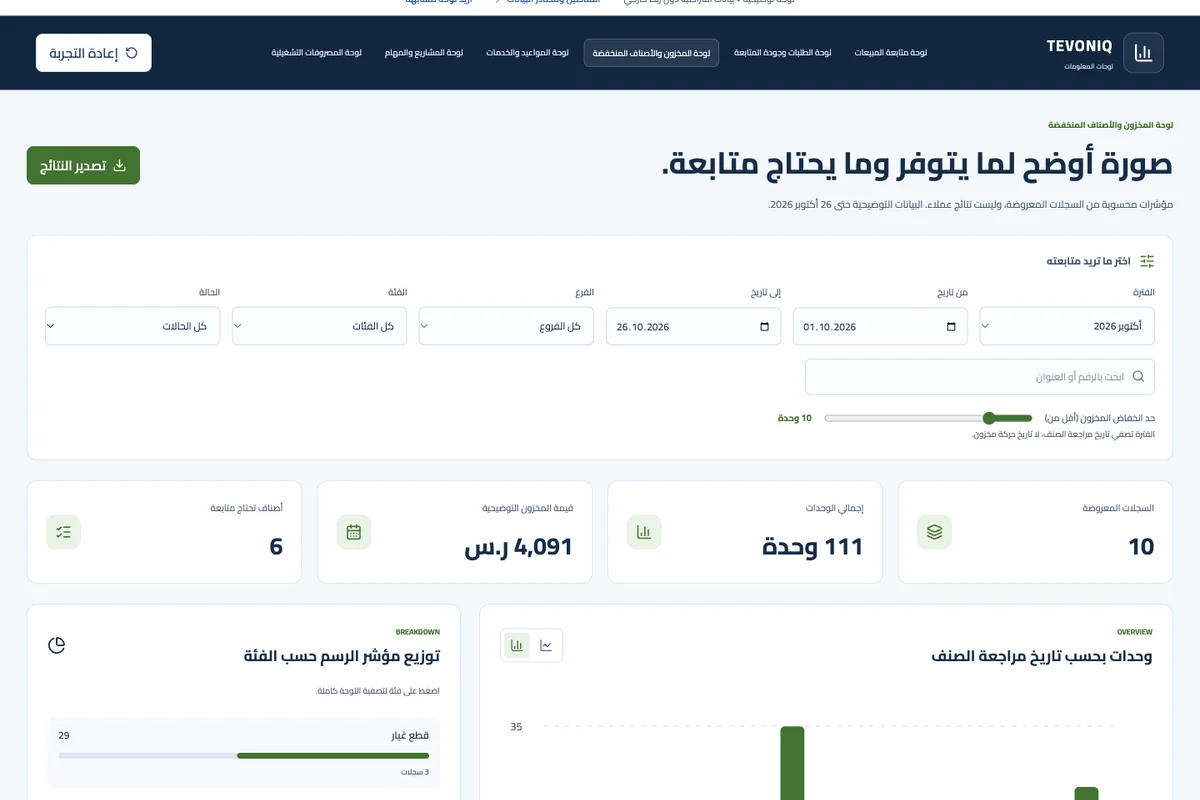
Task: Click the search field ابحث بالرقم أو العنوان
Action: pos(980,377)
